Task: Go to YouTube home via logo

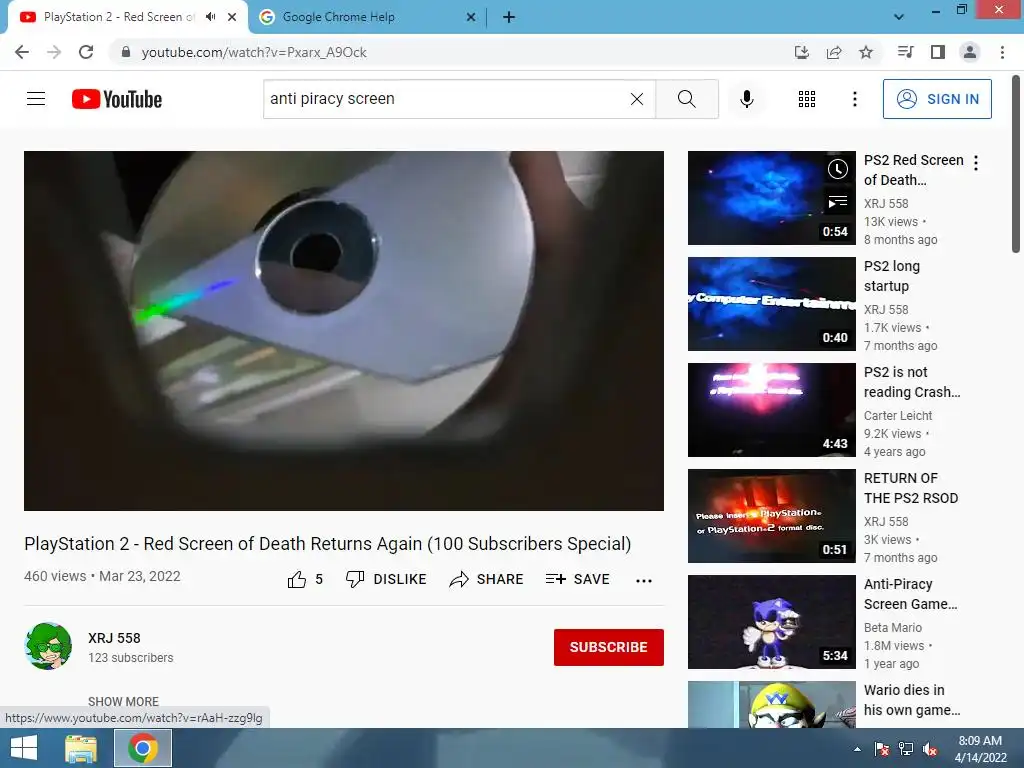Action: [117, 99]
